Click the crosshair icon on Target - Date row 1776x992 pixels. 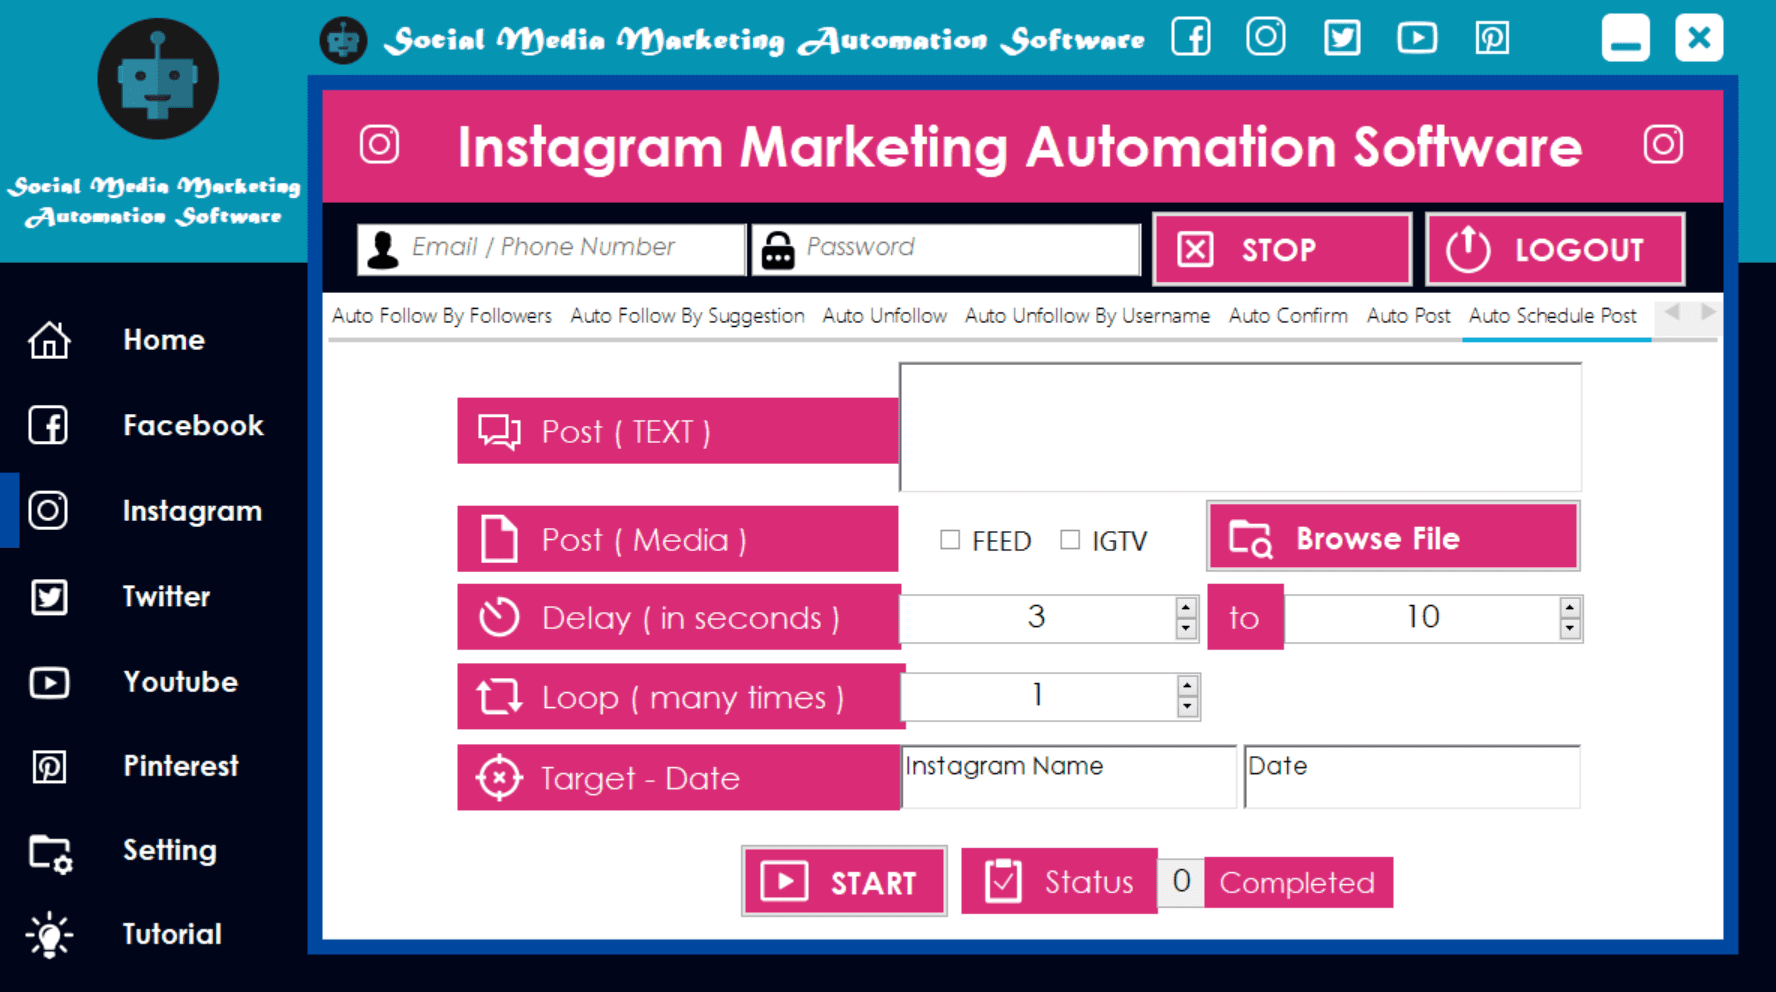pos(499,778)
